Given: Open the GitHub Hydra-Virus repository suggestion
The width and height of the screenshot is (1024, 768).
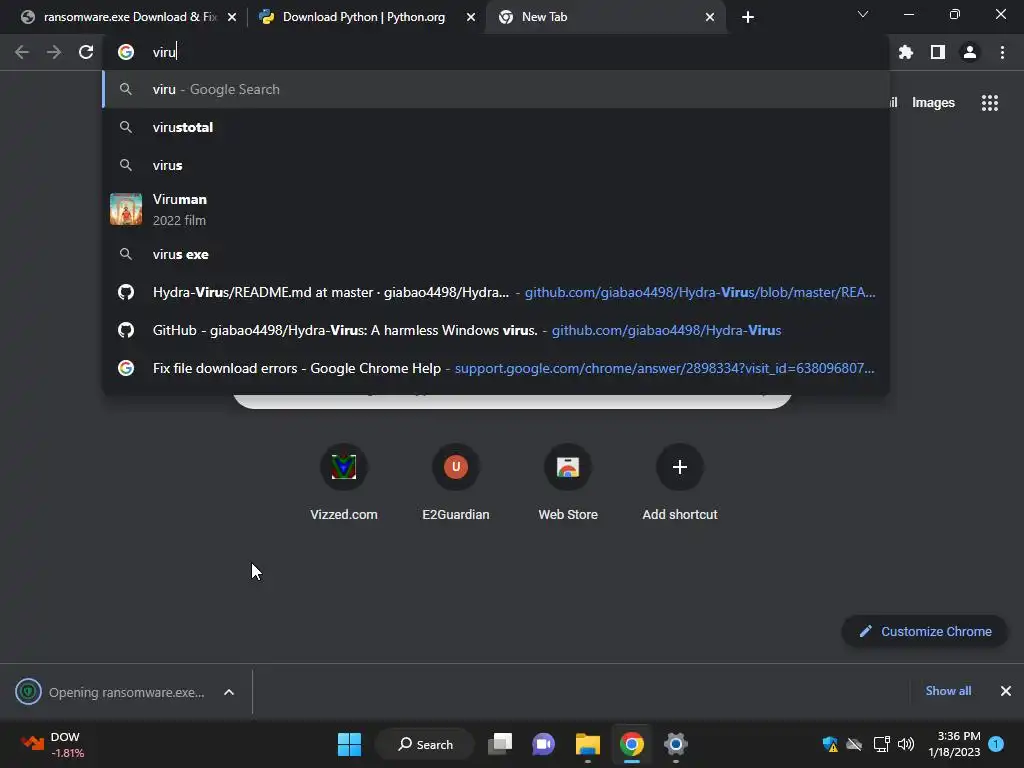Looking at the screenshot, I should coord(496,330).
